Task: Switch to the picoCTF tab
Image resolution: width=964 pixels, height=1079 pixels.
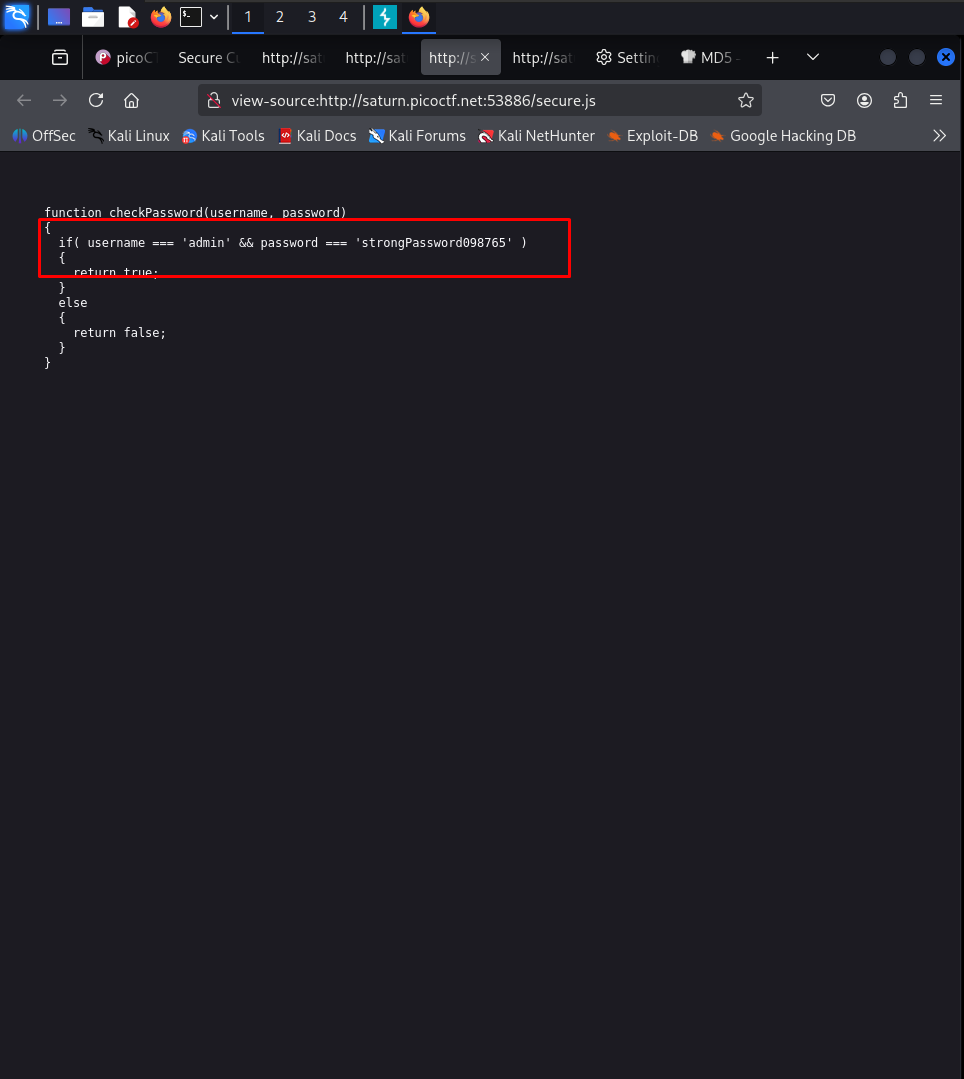Action: click(x=127, y=58)
